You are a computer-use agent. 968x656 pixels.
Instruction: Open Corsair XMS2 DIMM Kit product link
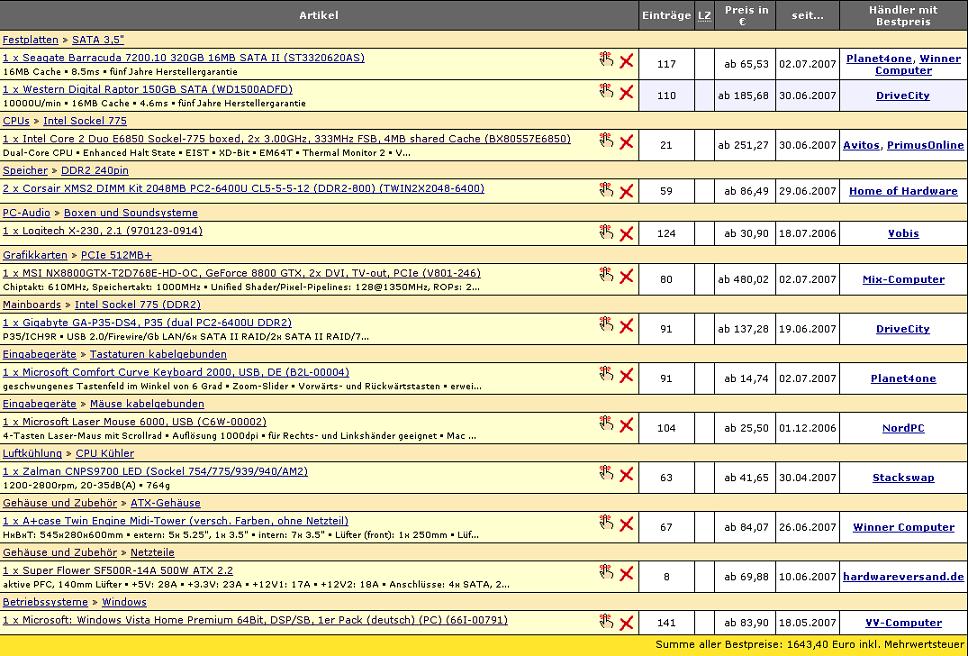point(243,188)
